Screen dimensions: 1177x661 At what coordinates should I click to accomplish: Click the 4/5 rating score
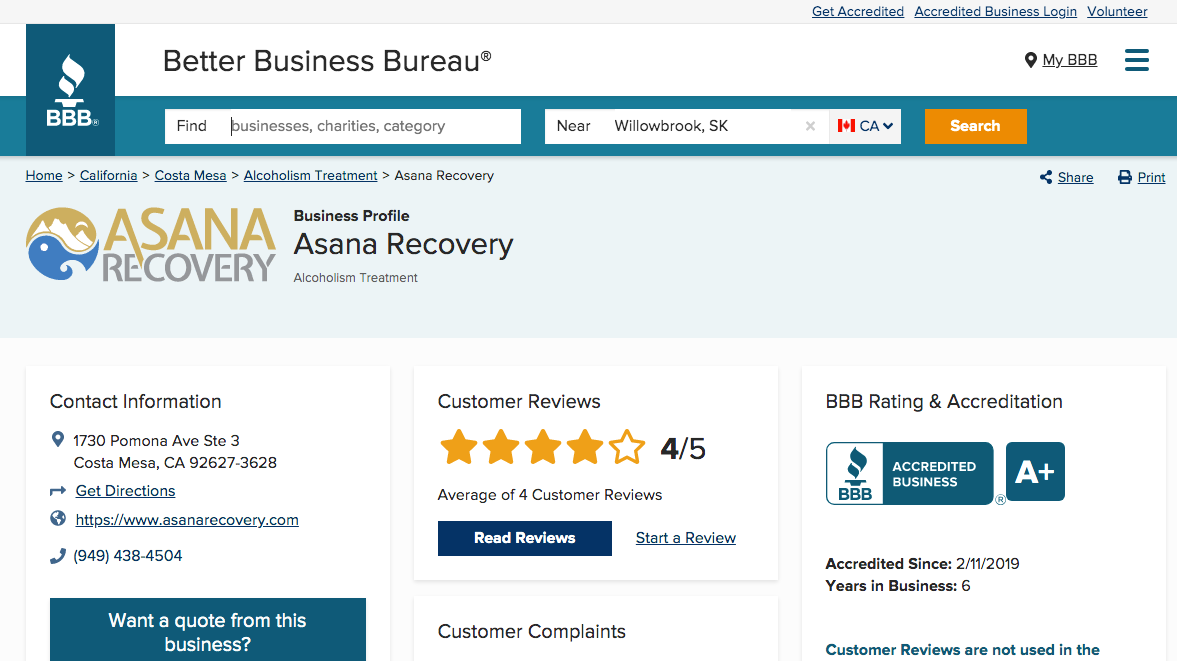point(683,449)
